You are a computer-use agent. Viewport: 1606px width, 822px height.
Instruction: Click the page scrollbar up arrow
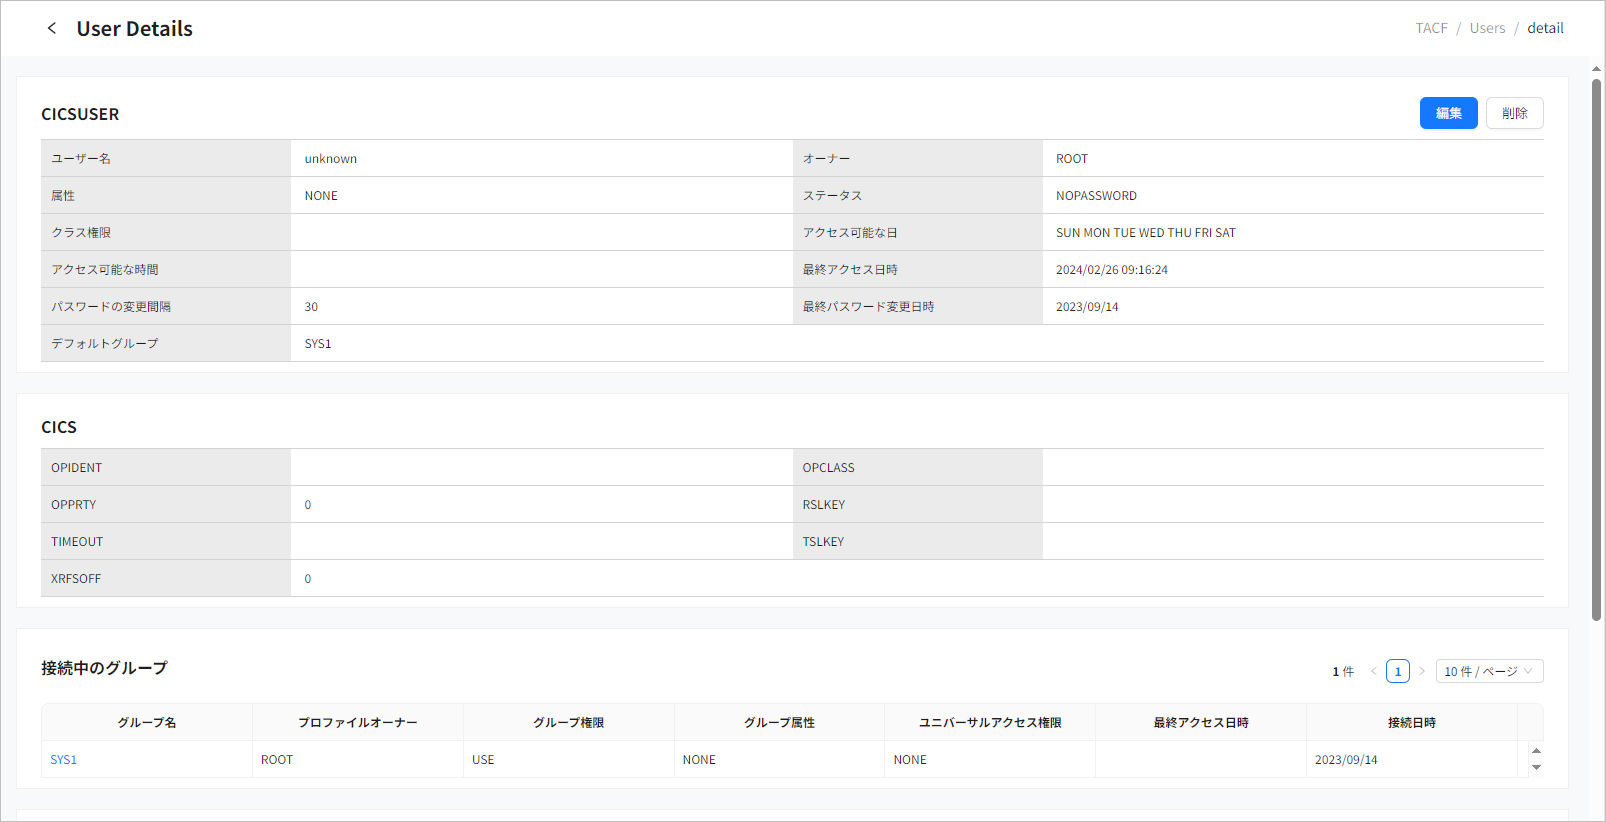coord(1596,69)
